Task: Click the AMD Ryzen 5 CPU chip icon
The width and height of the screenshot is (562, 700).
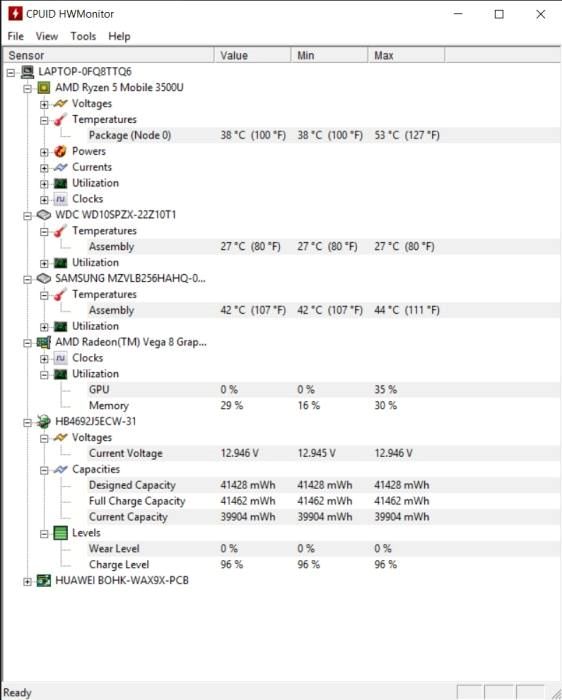Action: coord(44,88)
